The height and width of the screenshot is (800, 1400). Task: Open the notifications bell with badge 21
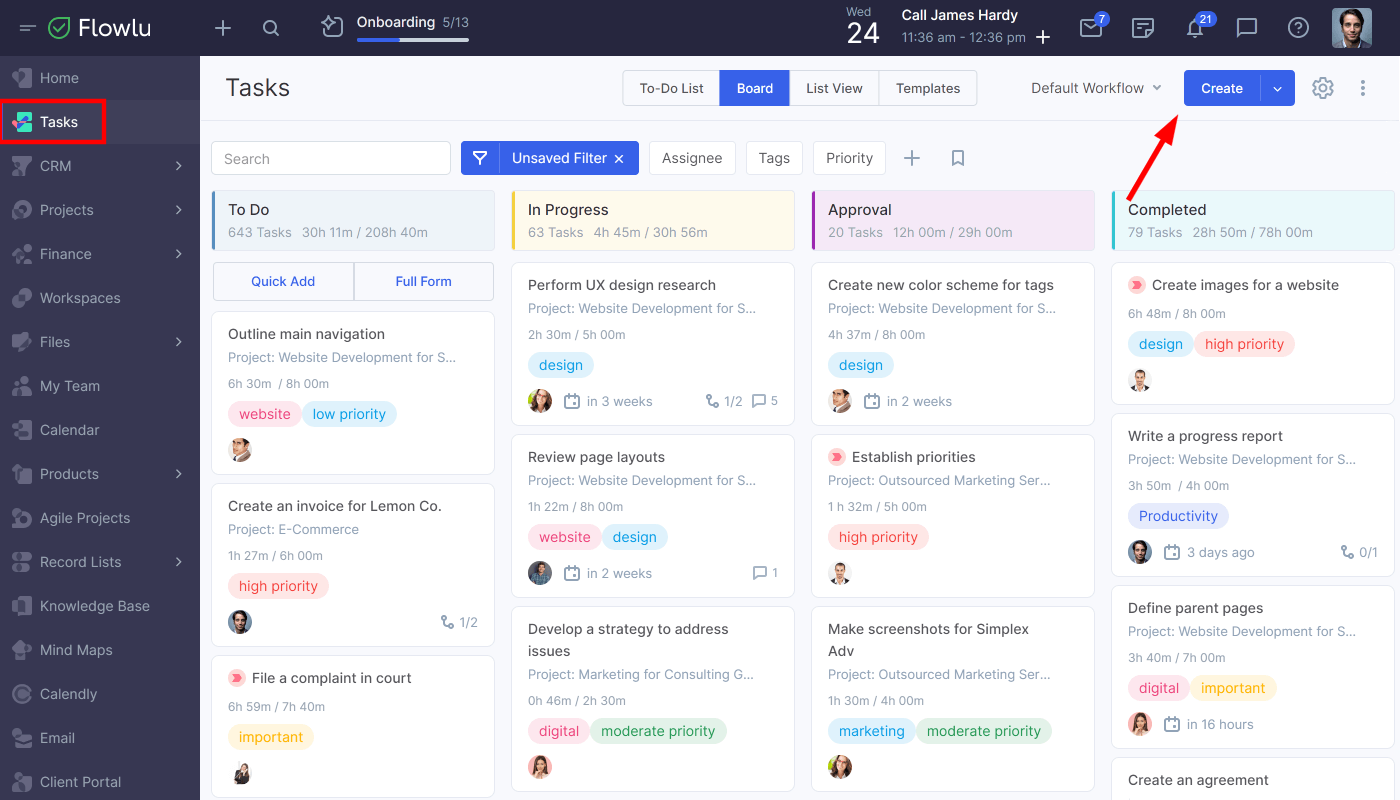pos(1195,28)
